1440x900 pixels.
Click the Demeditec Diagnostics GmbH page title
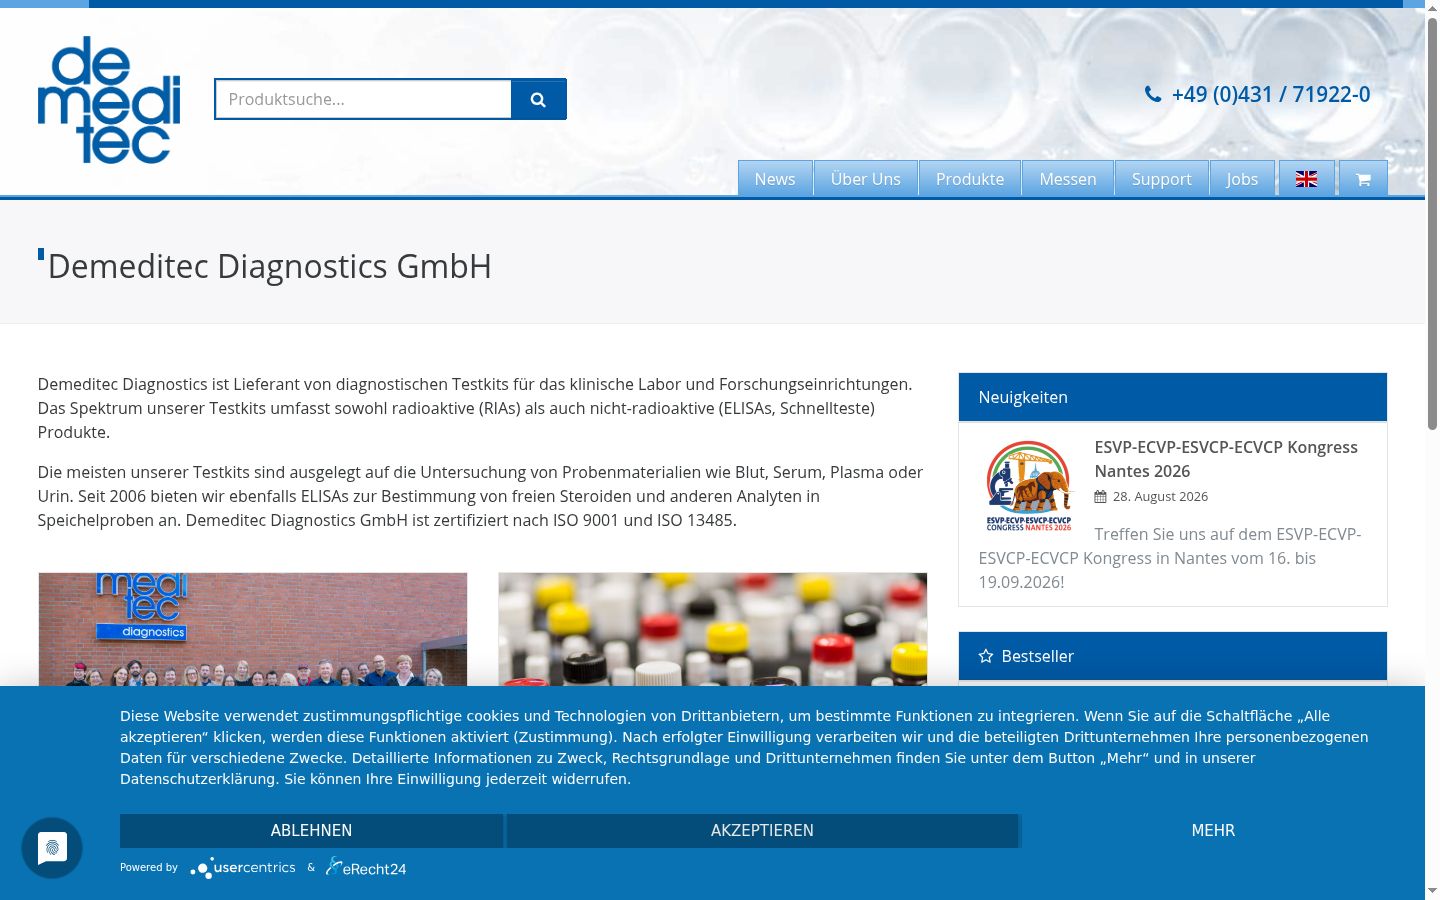(x=270, y=266)
